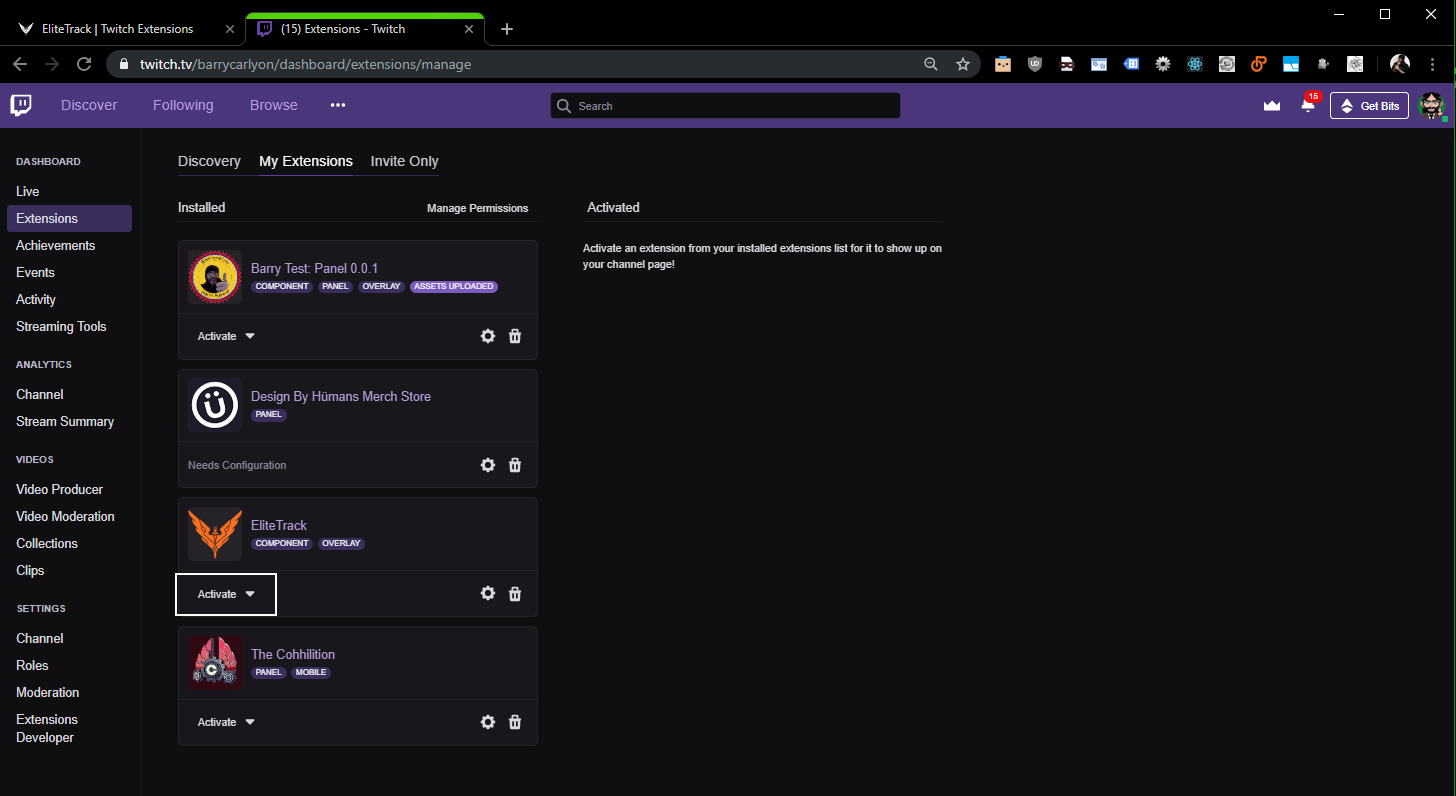
Task: Click Design By Hümans Merch Store title
Action: pyautogui.click(x=341, y=396)
